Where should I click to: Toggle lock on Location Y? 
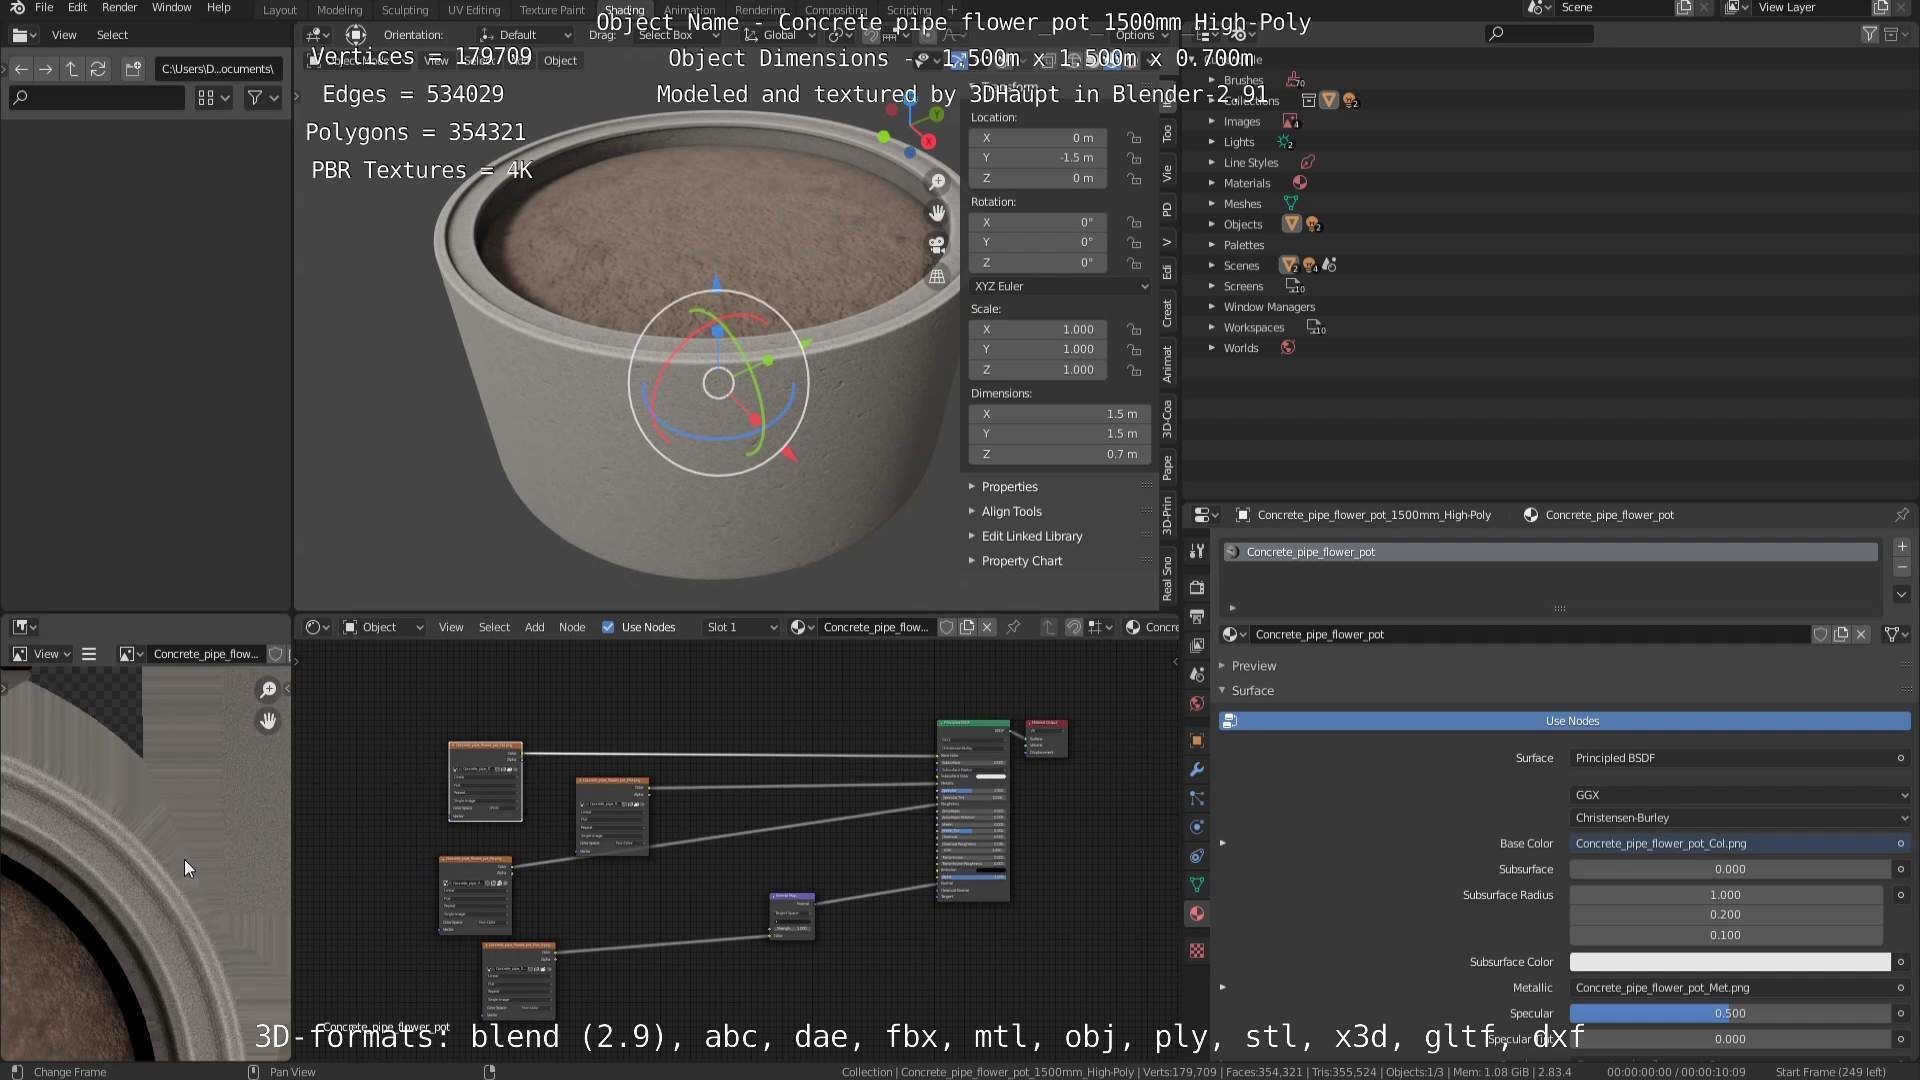1134,158
